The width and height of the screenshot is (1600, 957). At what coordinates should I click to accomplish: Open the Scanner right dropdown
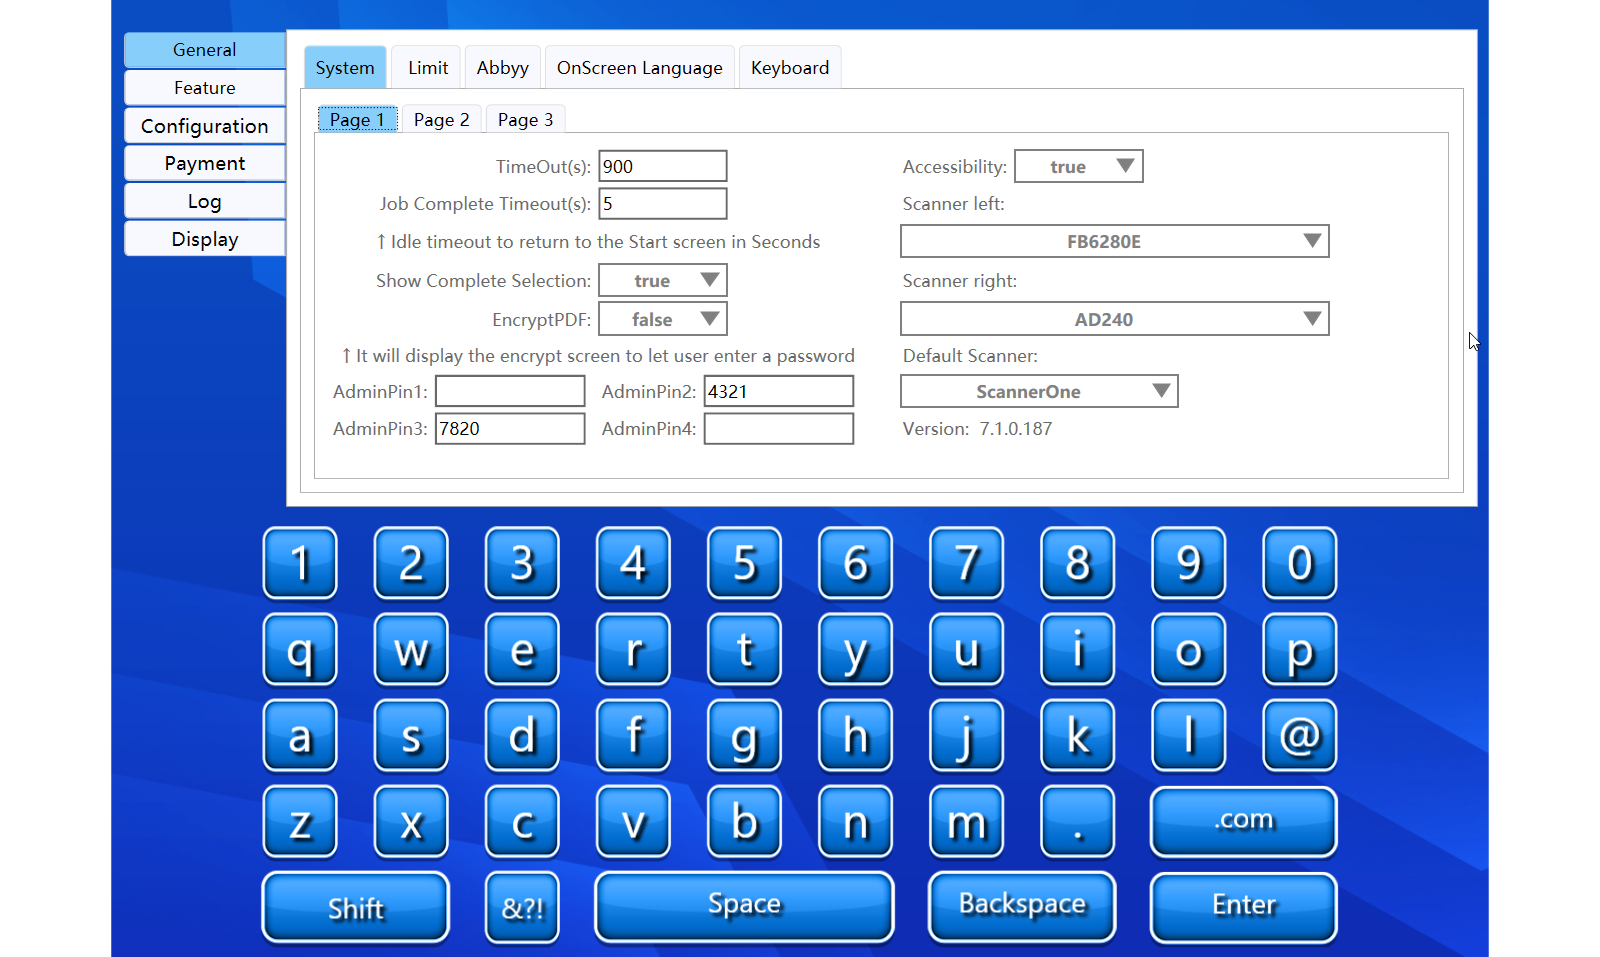click(x=1115, y=319)
